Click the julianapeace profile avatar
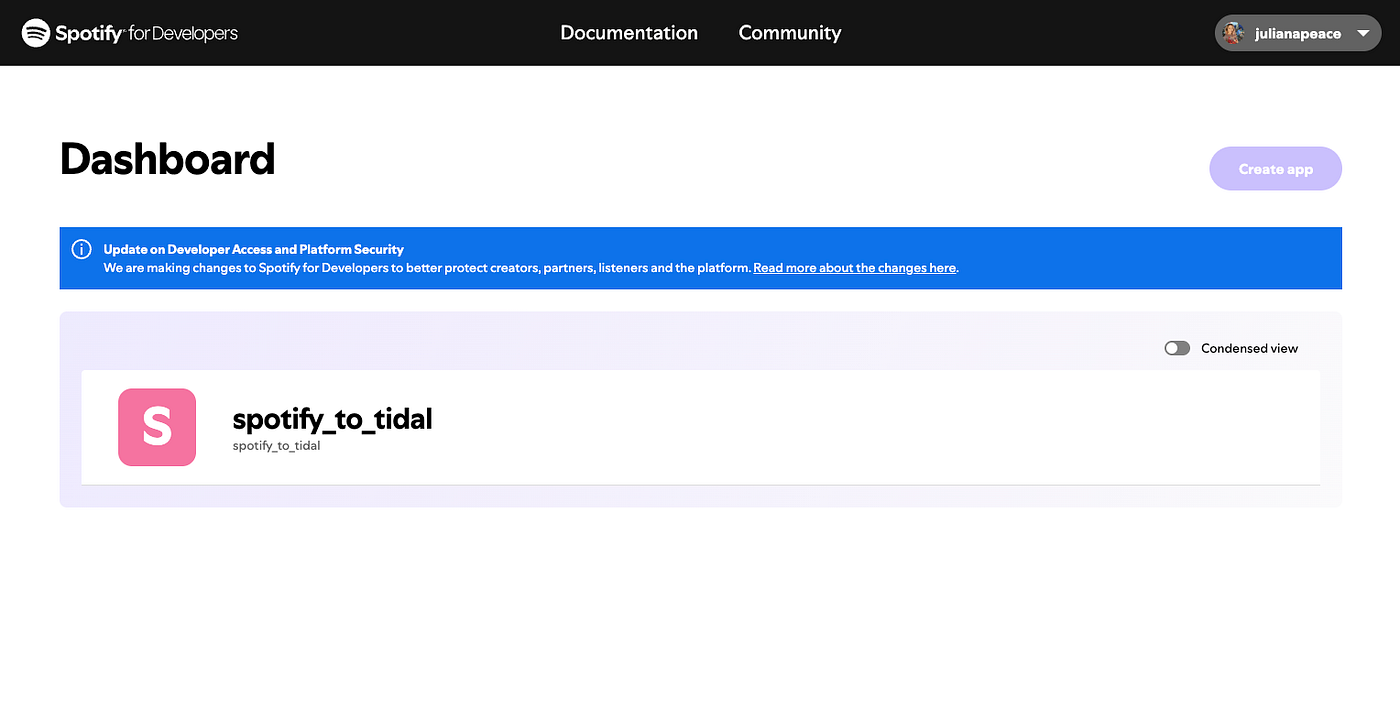Viewport: 1400px width, 720px height. 1234,33
